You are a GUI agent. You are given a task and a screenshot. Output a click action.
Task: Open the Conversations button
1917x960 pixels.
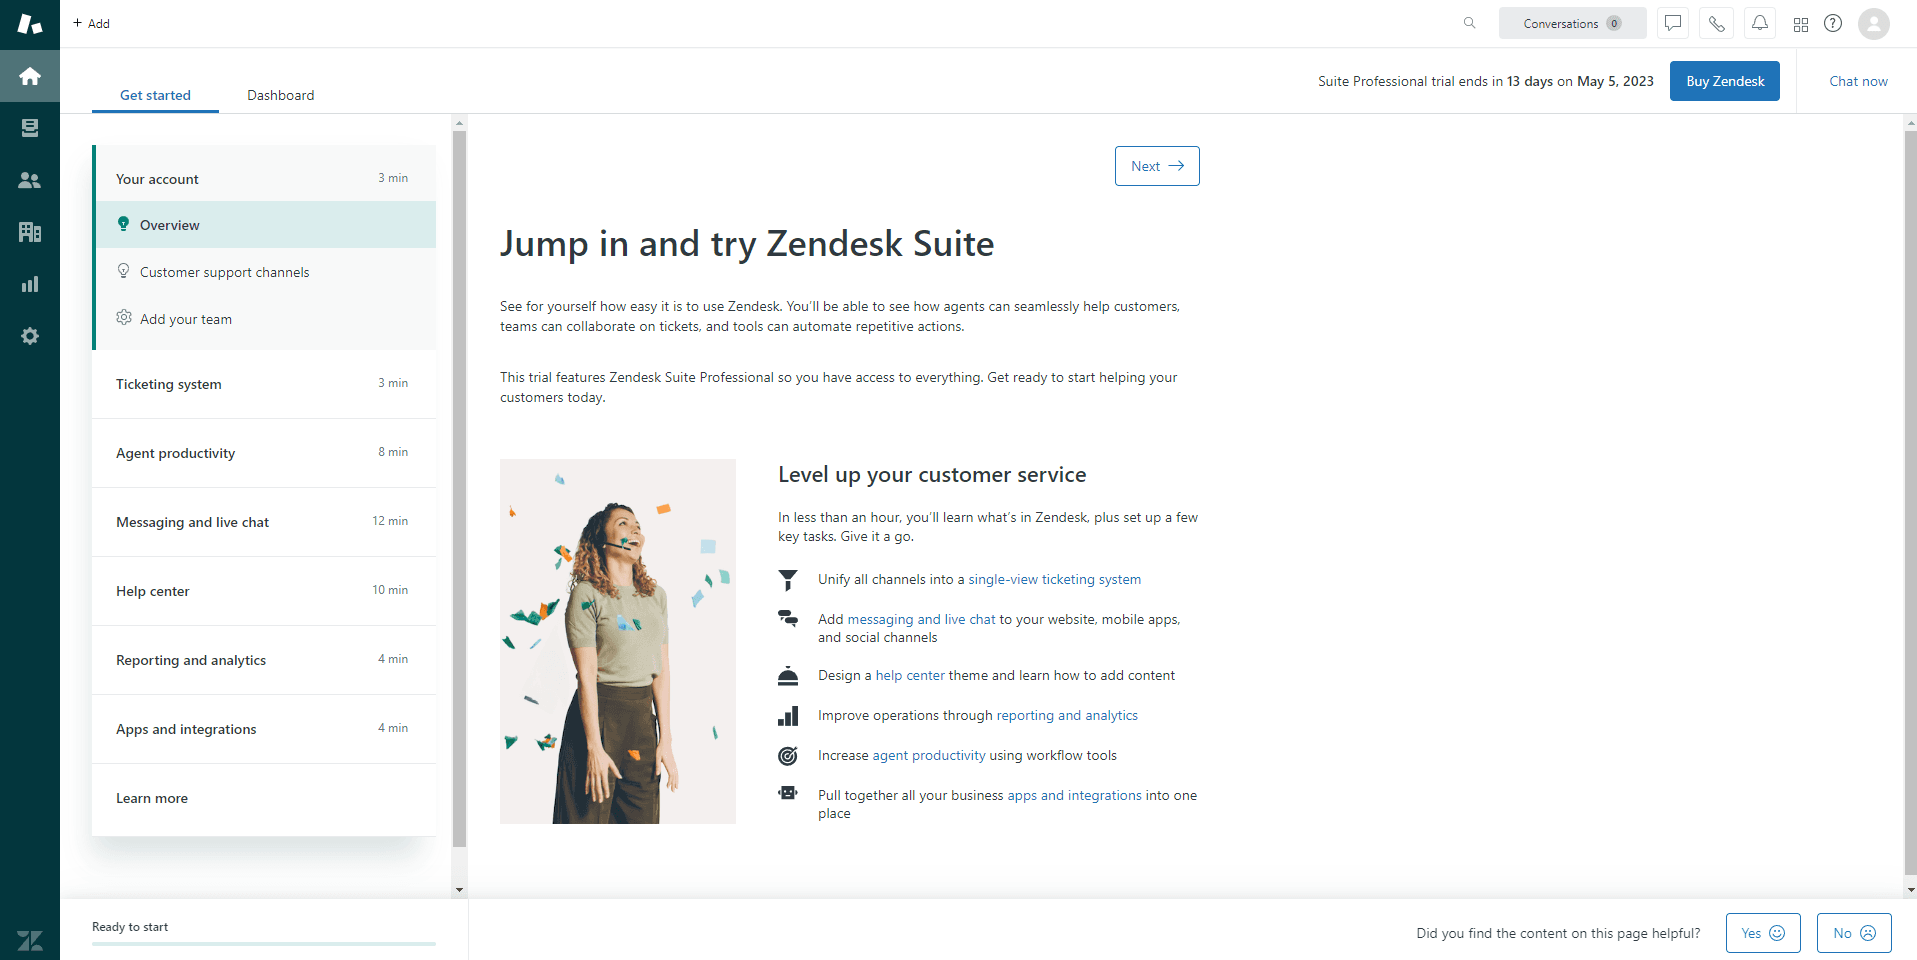click(x=1572, y=23)
